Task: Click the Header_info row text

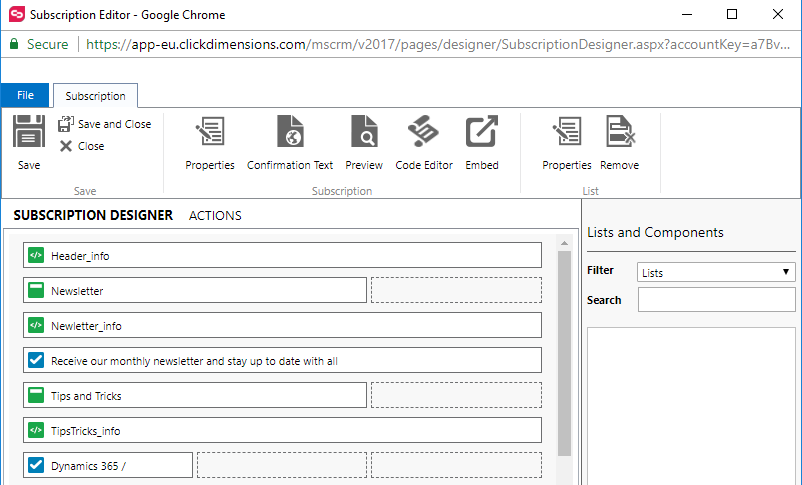Action: tap(80, 256)
